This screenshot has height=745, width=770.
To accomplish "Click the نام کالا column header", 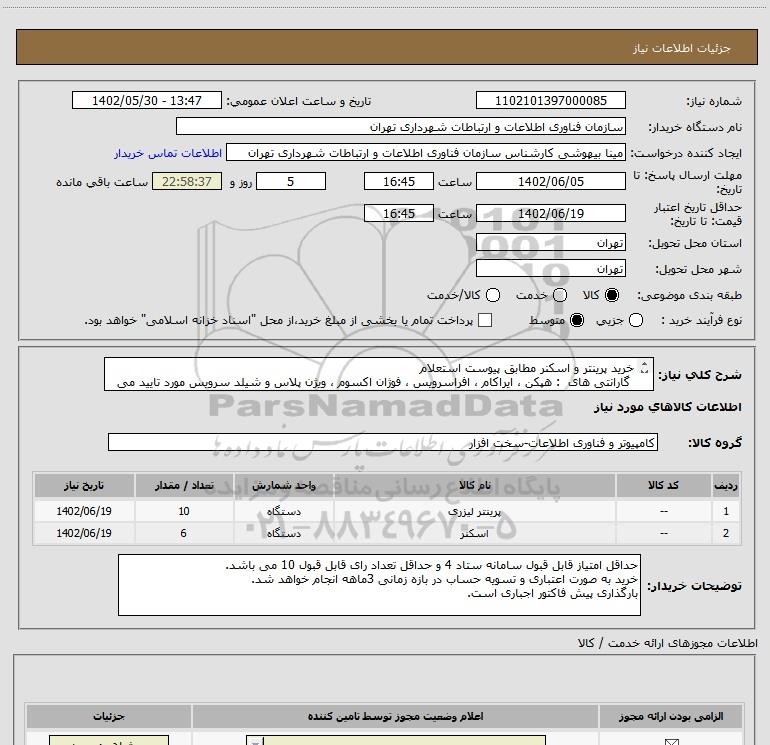I will click(474, 485).
